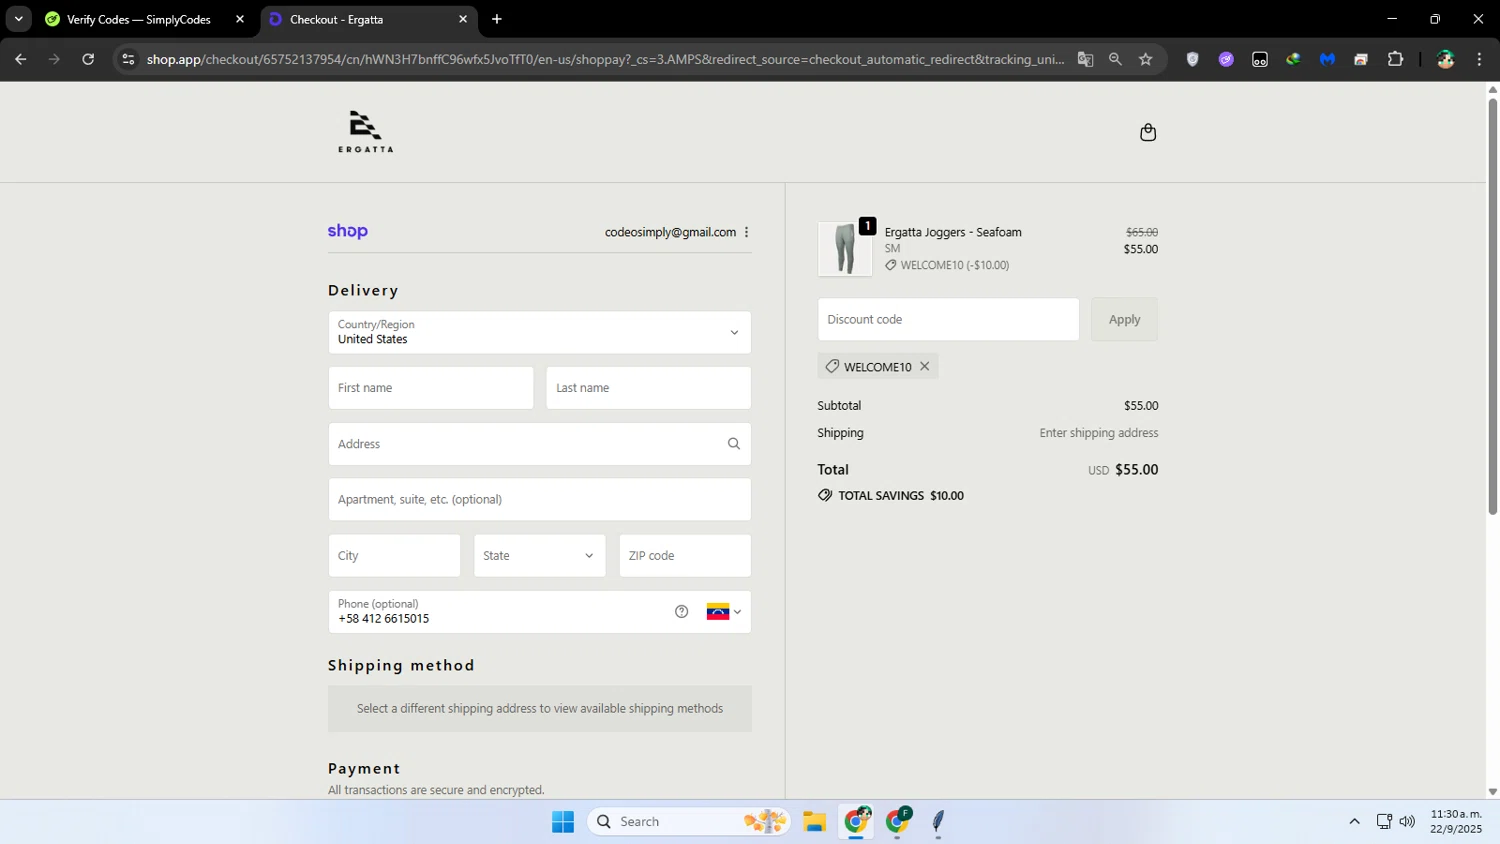Reload the checkout page
1500x844 pixels.
point(88,59)
